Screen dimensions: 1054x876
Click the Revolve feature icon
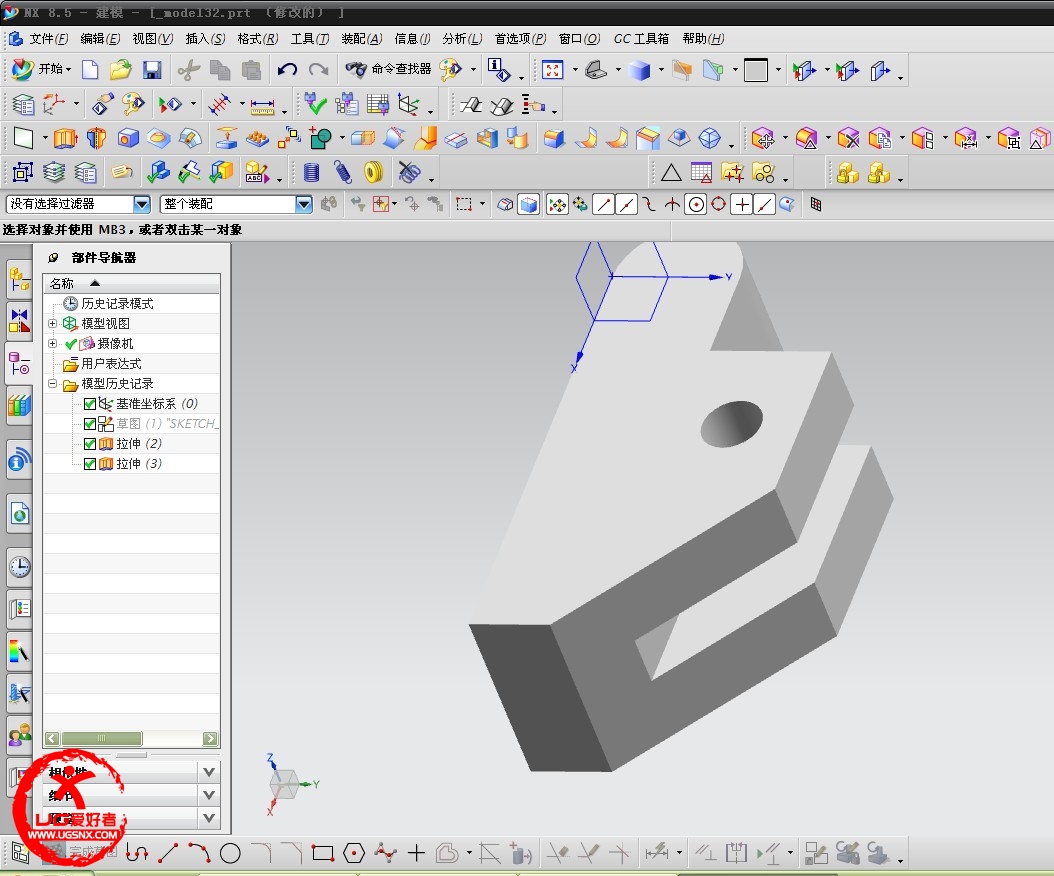click(x=96, y=138)
